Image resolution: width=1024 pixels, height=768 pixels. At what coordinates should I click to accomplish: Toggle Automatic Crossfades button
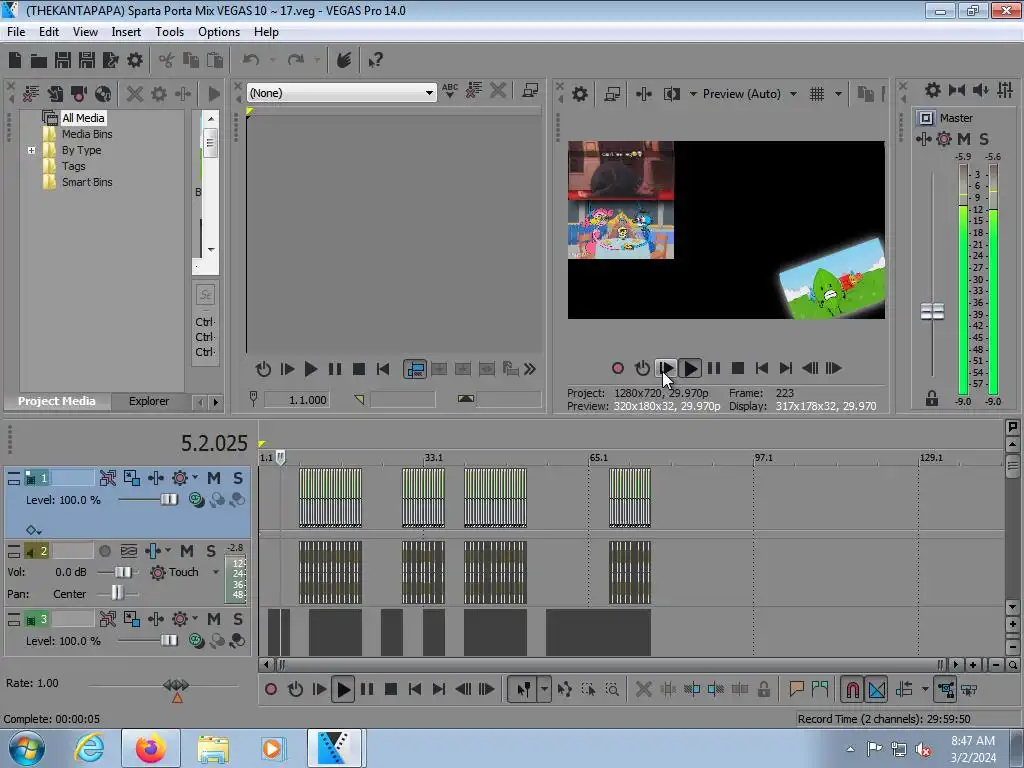(x=876, y=689)
